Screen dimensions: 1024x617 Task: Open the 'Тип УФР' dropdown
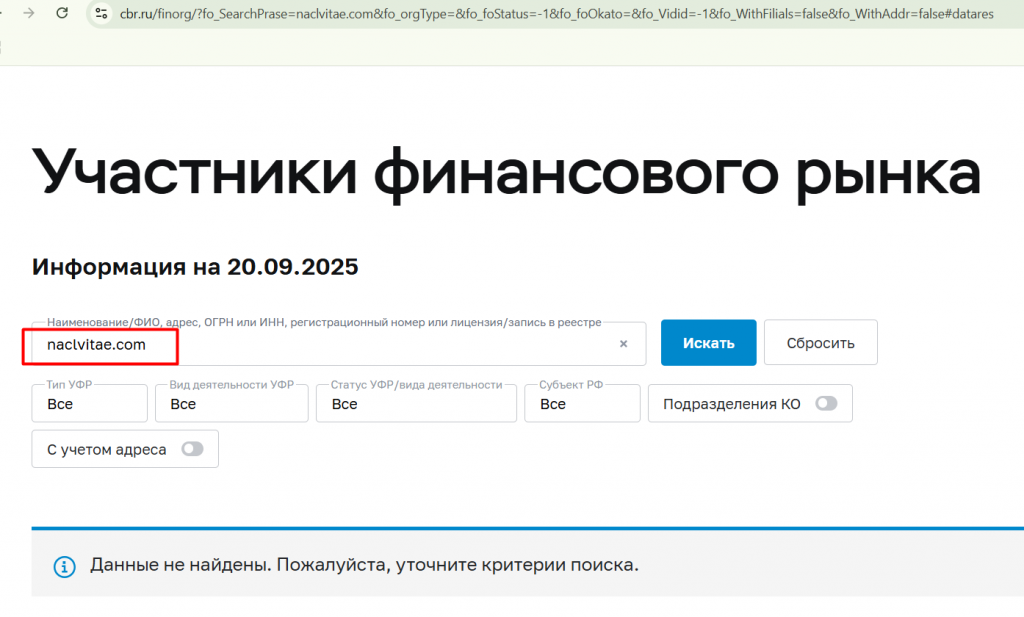tap(90, 404)
